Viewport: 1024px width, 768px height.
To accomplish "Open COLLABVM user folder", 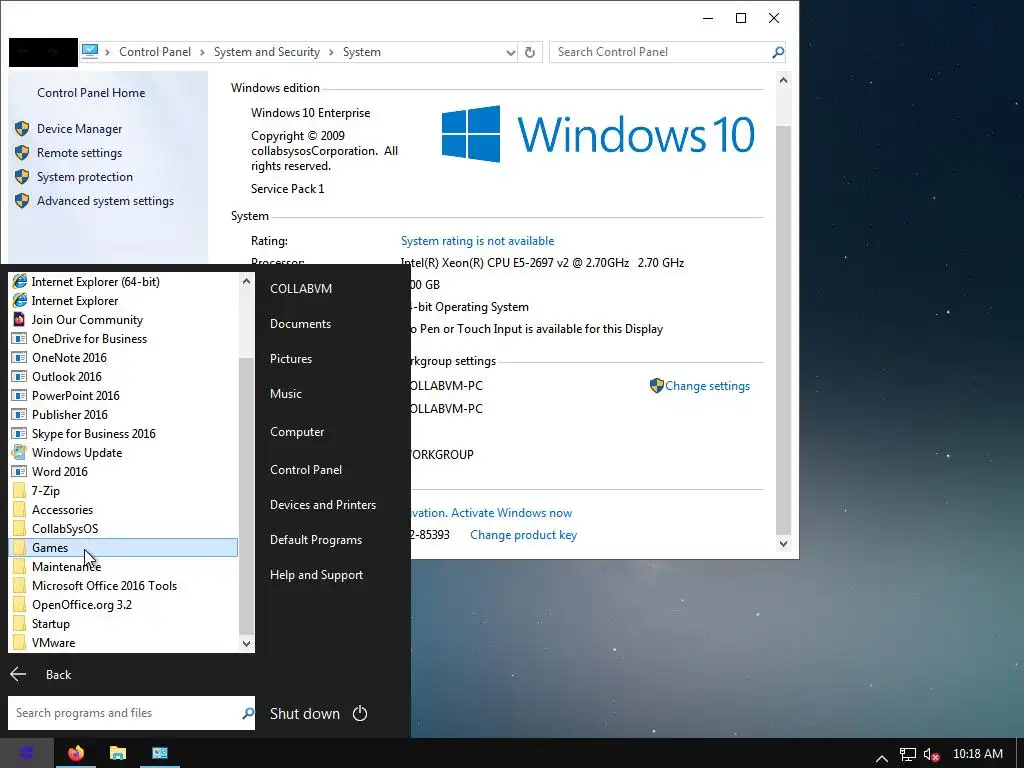I will [x=301, y=289].
